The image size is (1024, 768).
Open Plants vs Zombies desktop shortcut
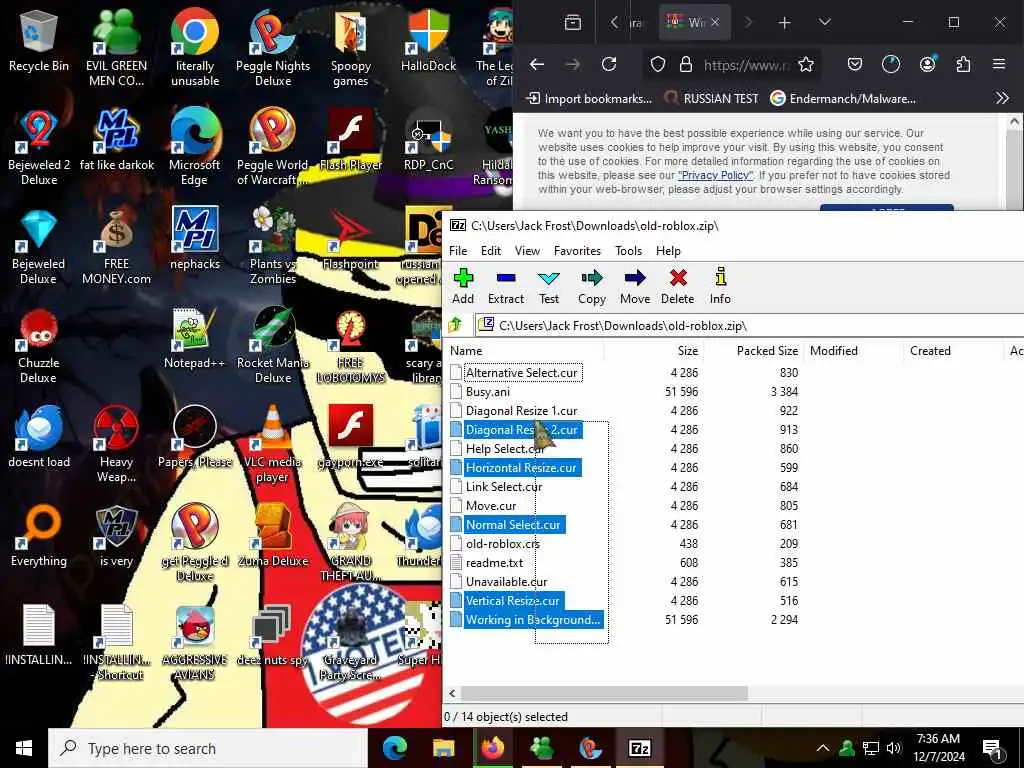tap(273, 246)
